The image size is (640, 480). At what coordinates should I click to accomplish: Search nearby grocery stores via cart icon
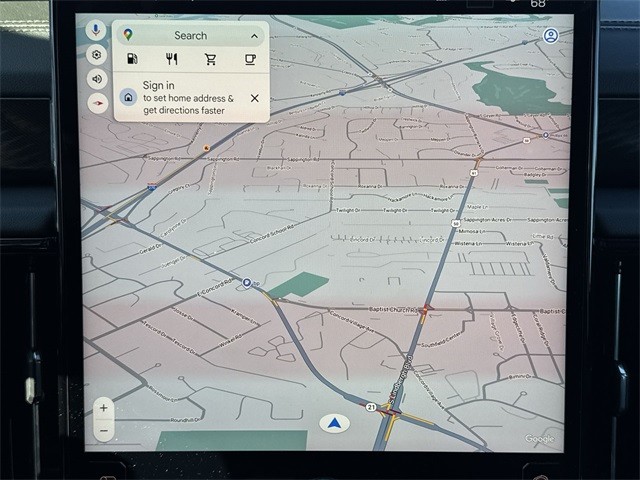(x=210, y=60)
